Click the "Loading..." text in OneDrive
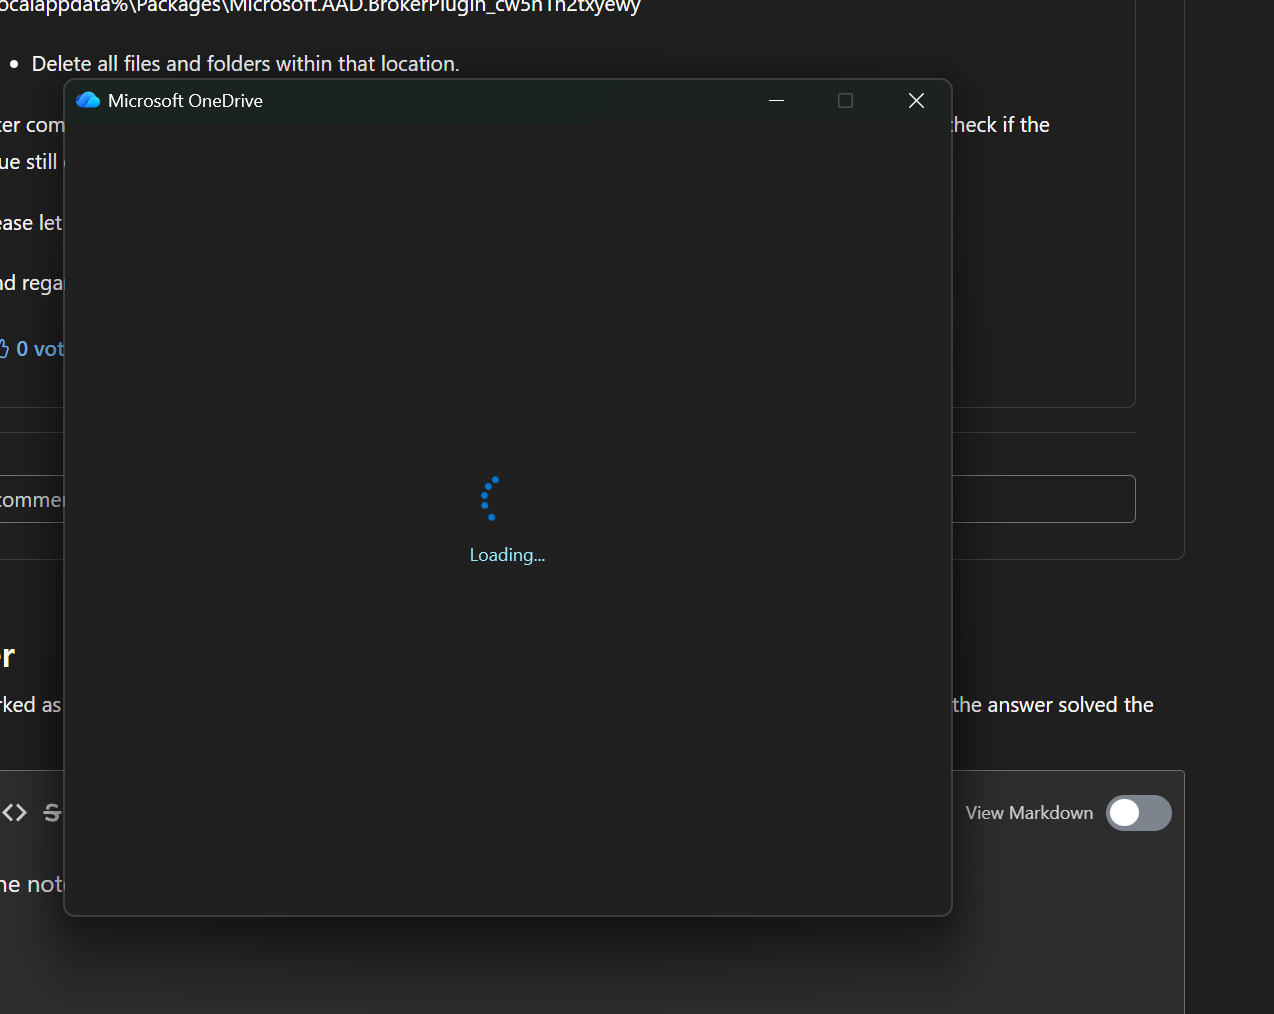1274x1014 pixels. [507, 555]
